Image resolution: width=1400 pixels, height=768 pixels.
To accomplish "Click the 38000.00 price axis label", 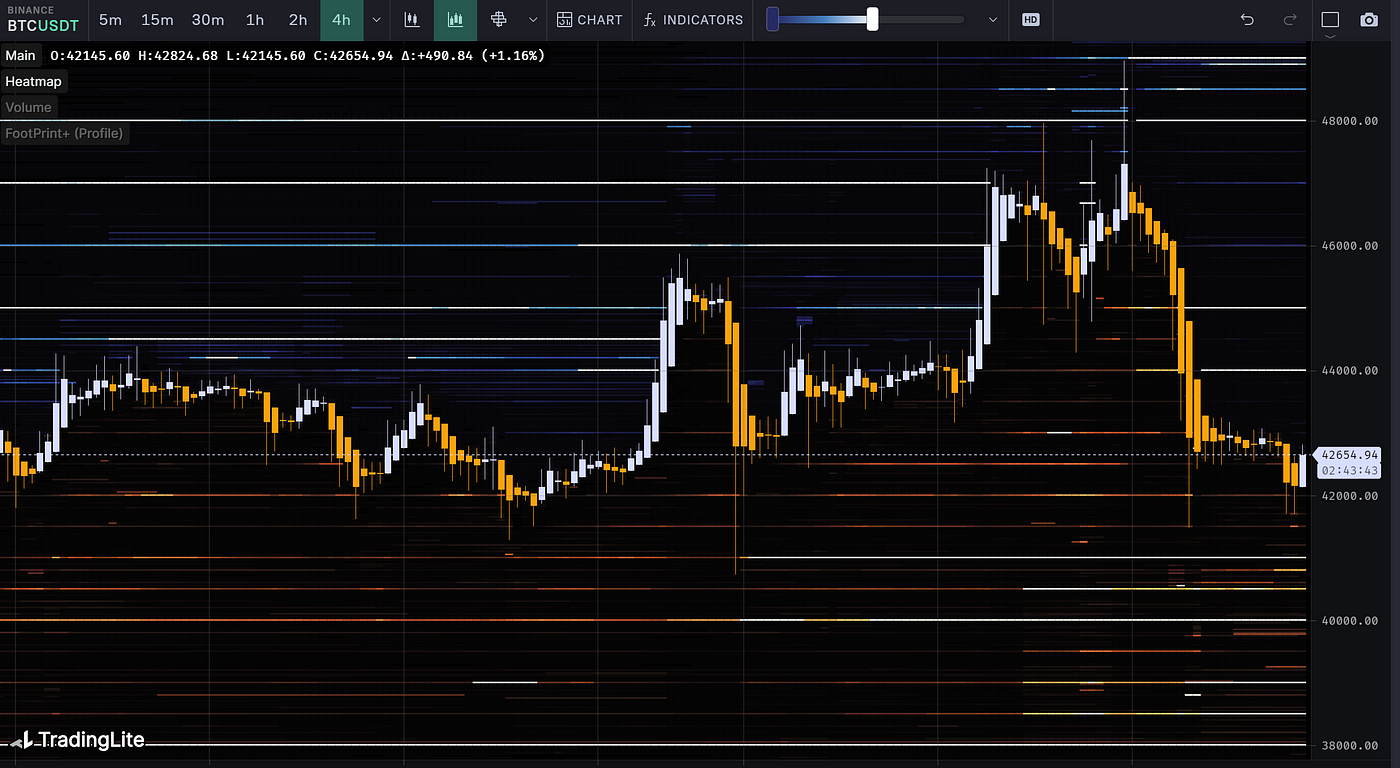I will point(1350,746).
